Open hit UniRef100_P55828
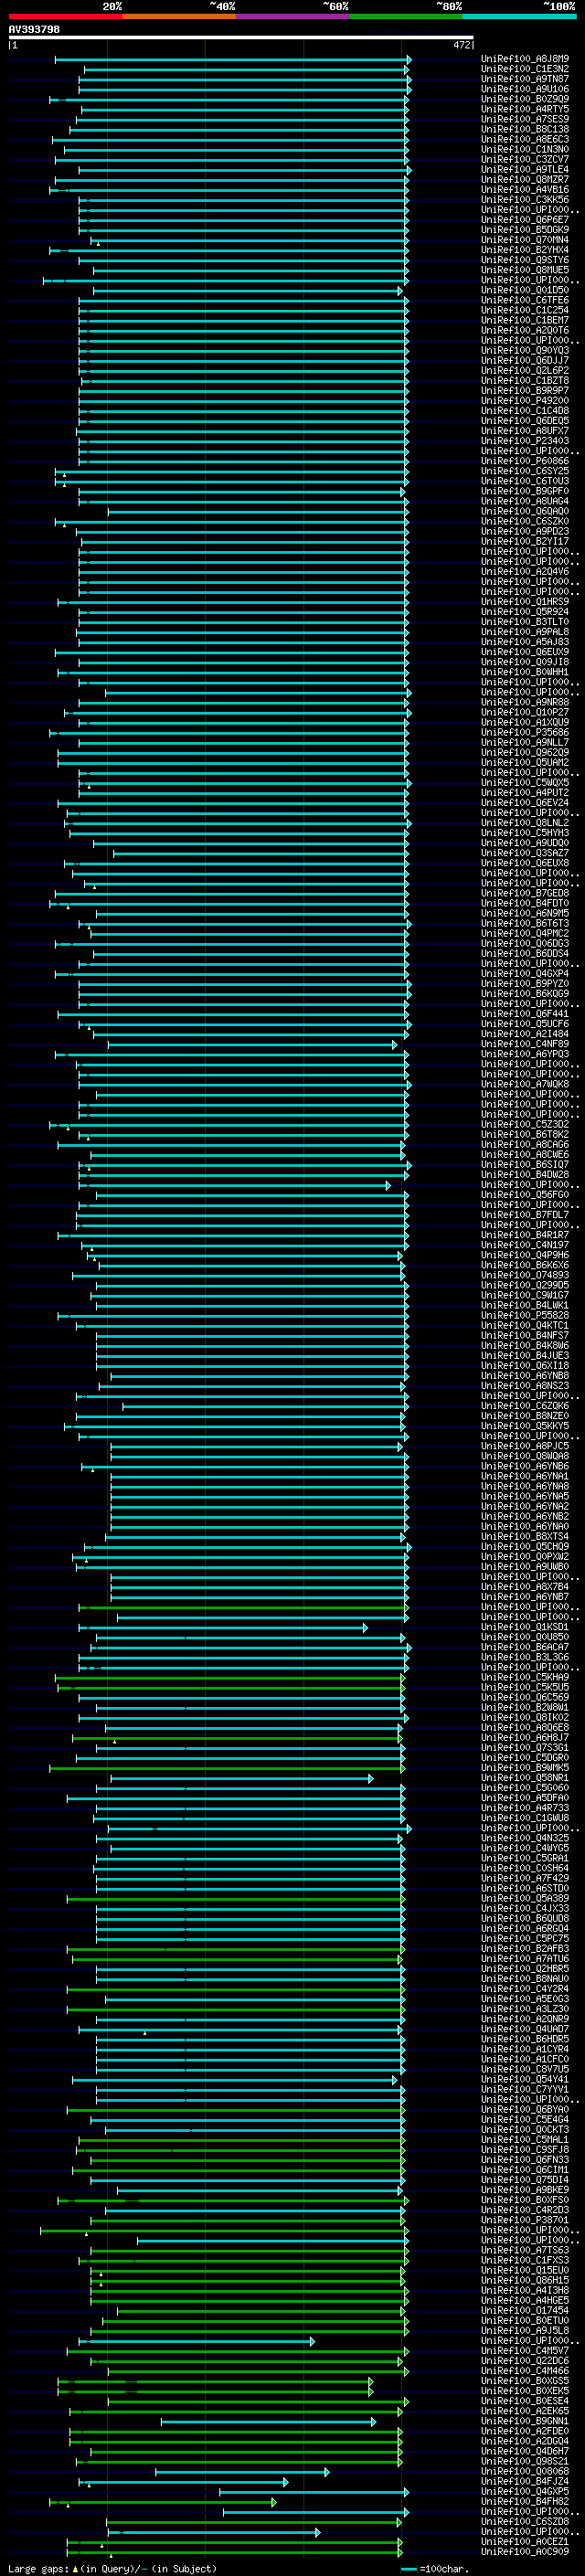Screen dimensions: 585x2576 coord(525,1316)
